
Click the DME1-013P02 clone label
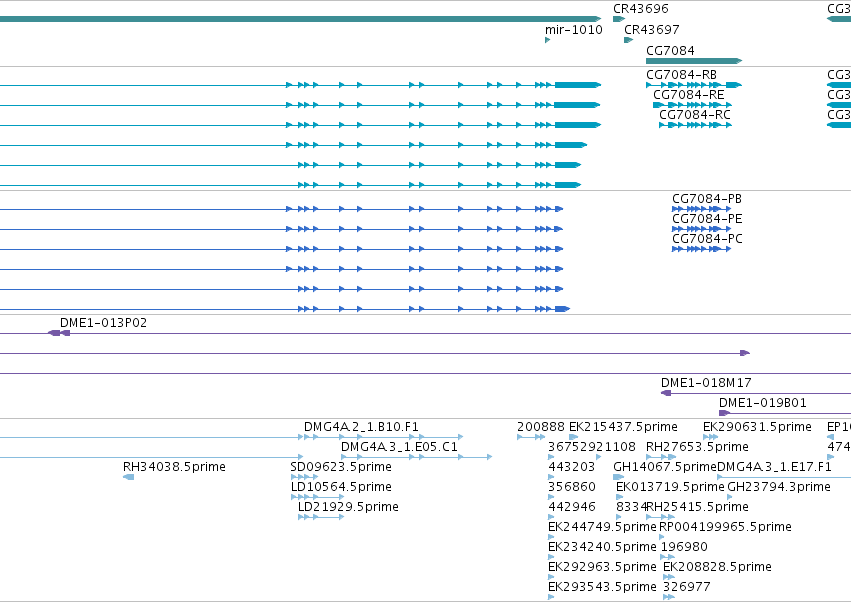point(103,322)
